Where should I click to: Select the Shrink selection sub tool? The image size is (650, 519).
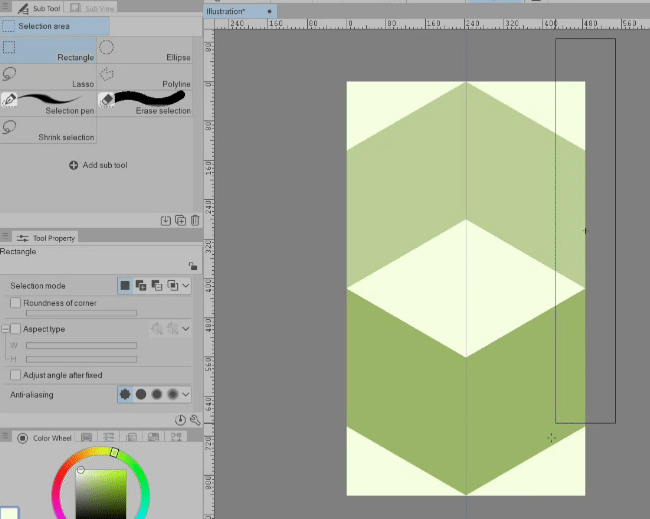tap(48, 129)
